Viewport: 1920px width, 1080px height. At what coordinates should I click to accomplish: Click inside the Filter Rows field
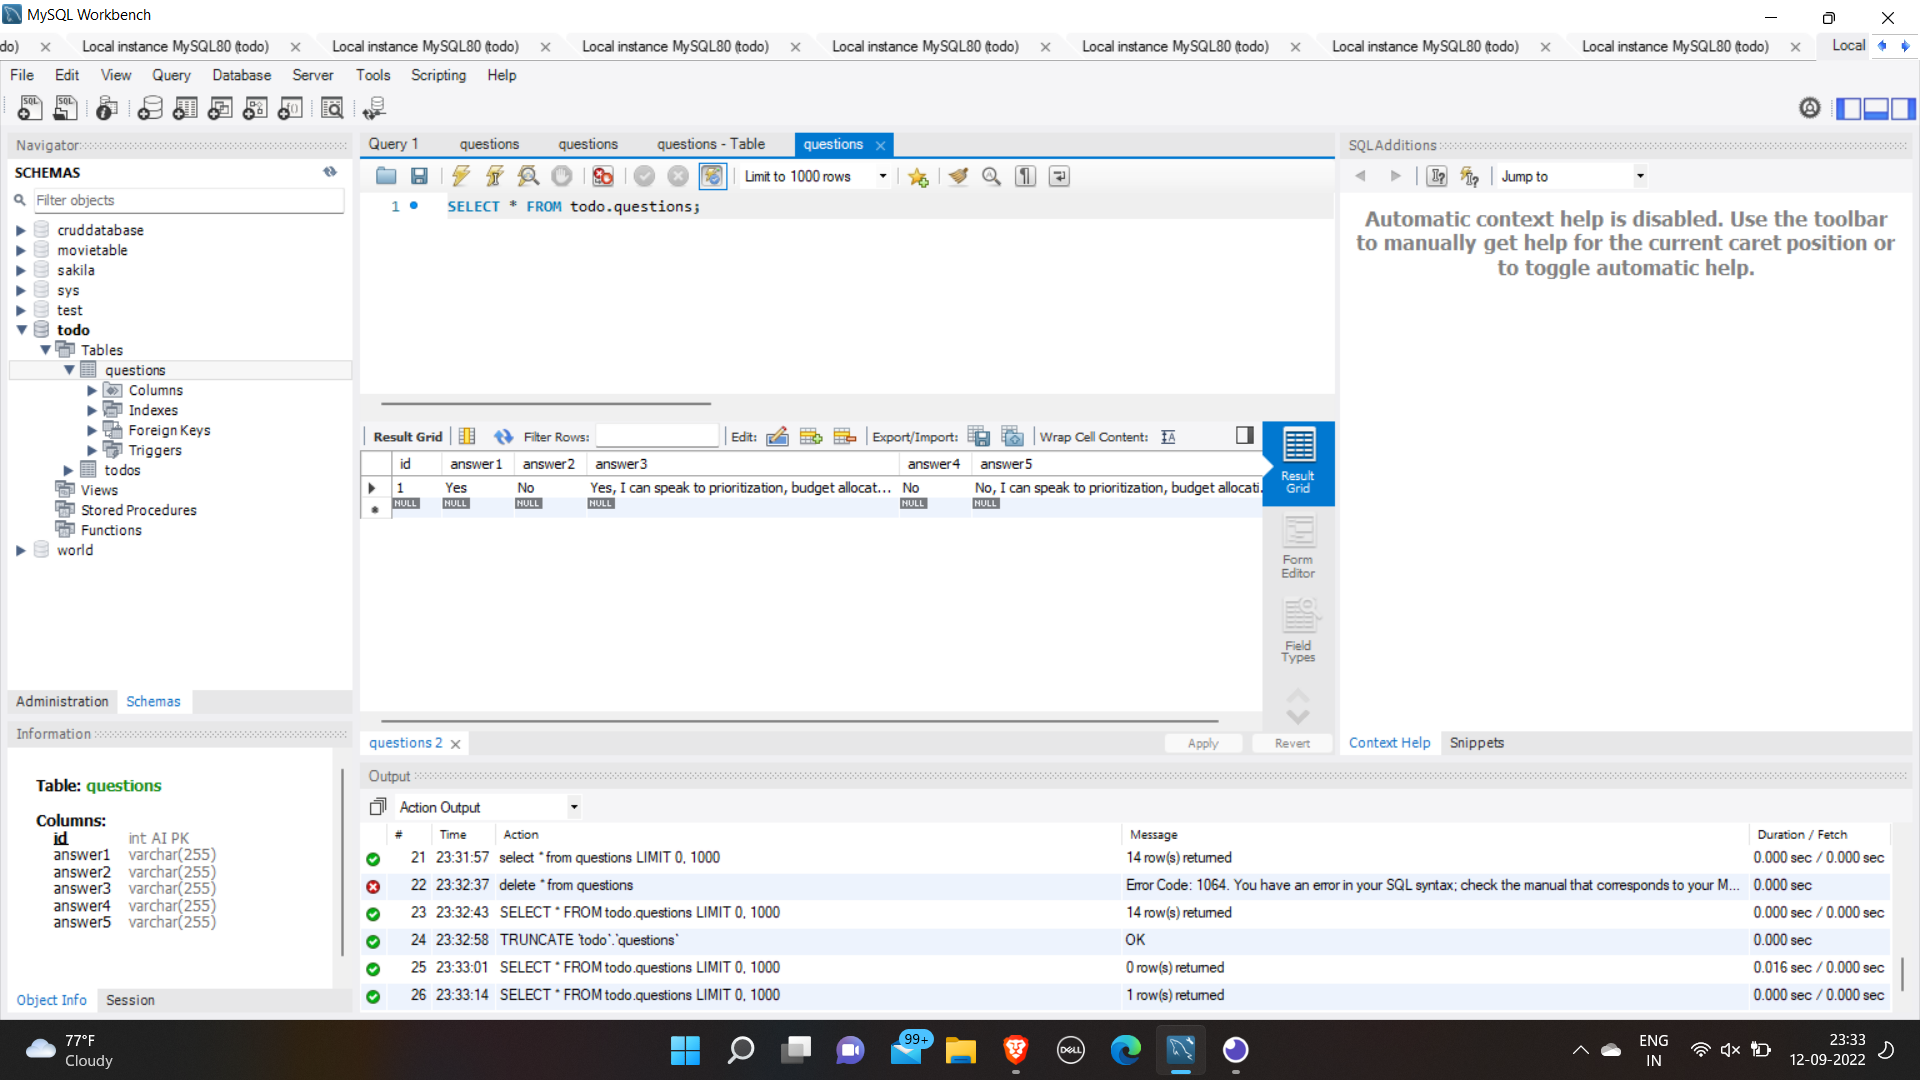657,436
